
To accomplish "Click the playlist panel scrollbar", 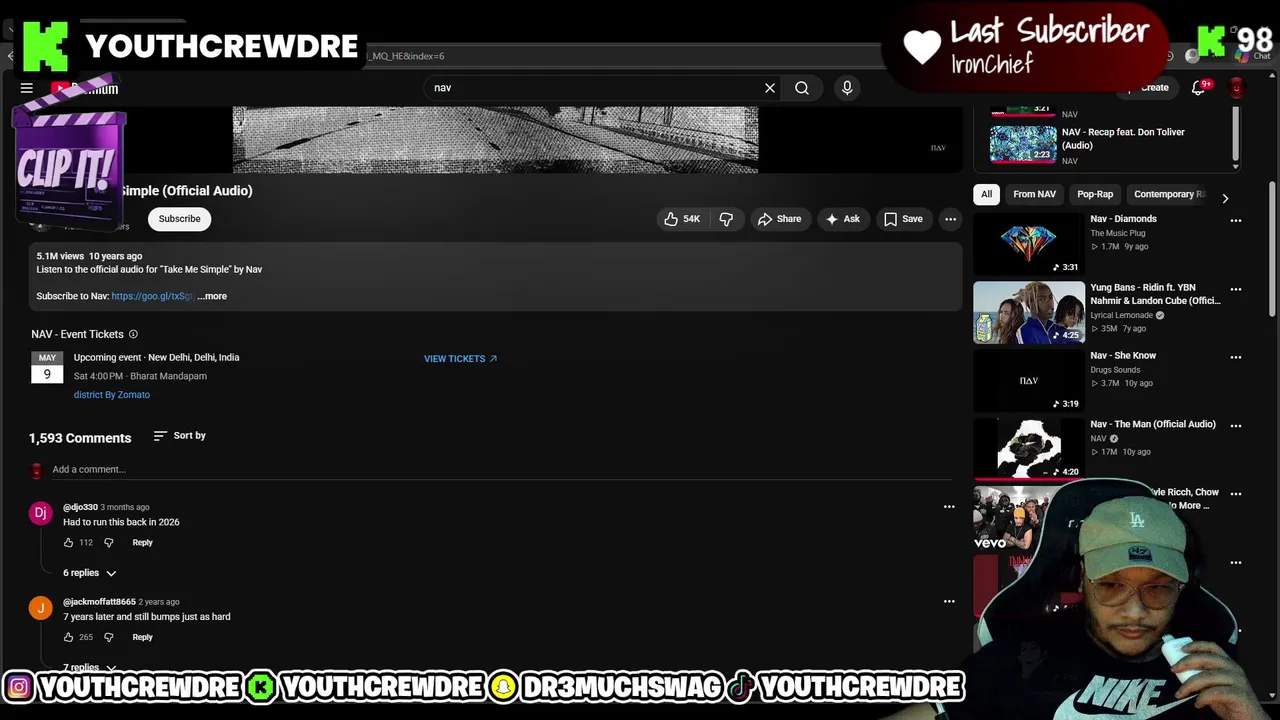I will [x=1236, y=135].
